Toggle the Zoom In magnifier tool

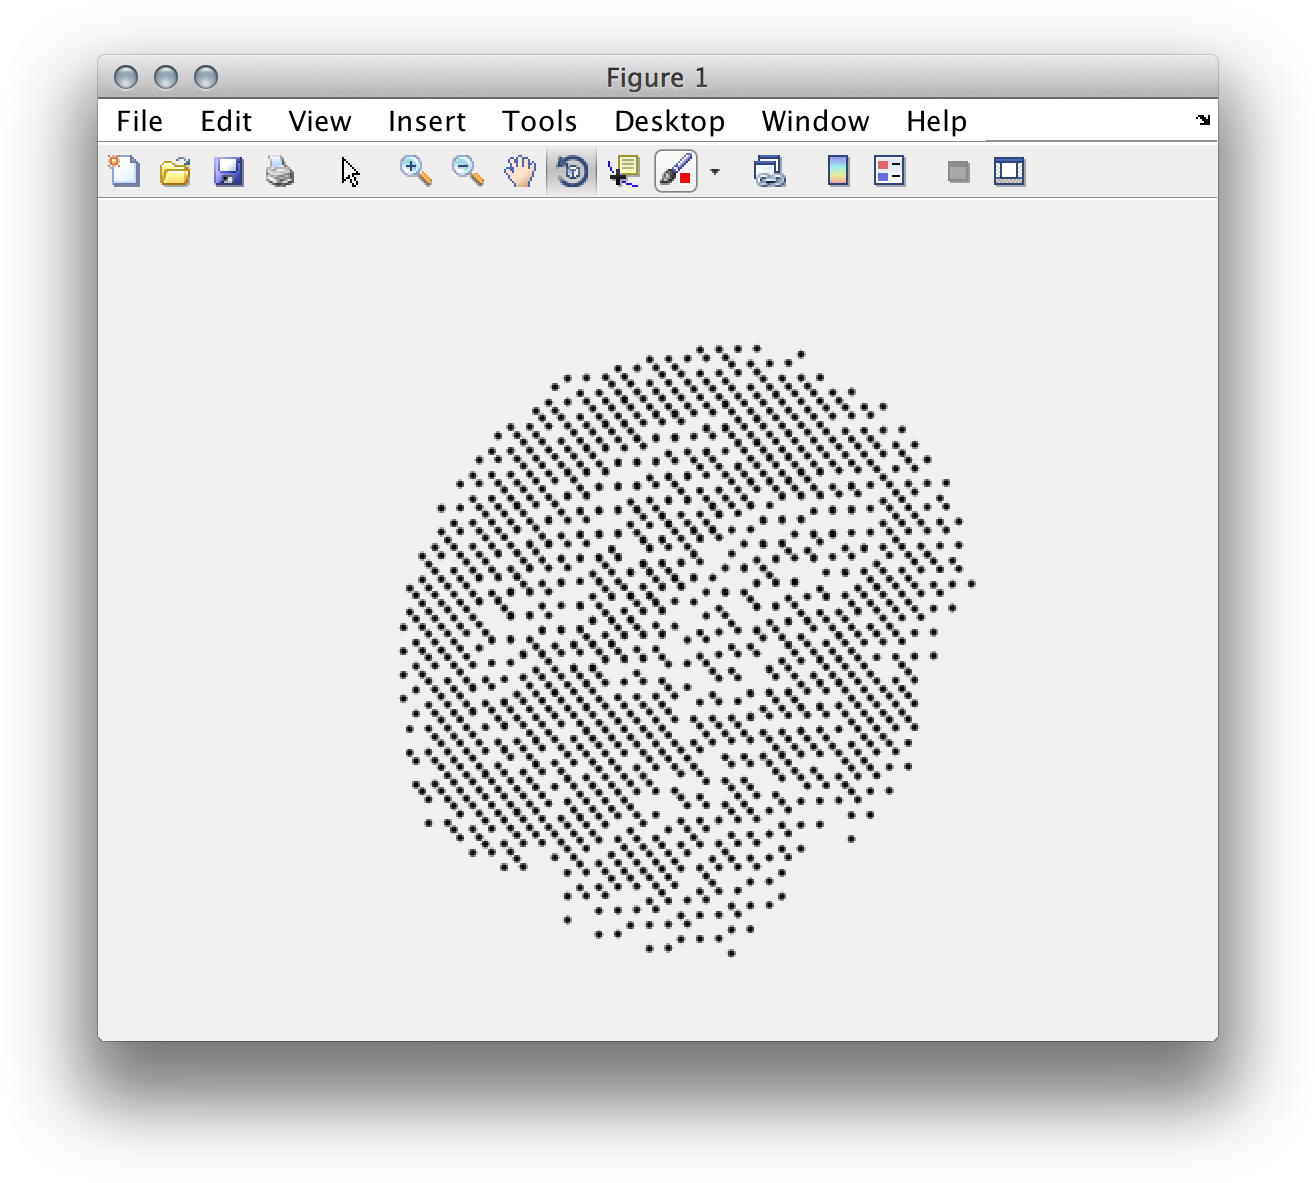point(415,172)
